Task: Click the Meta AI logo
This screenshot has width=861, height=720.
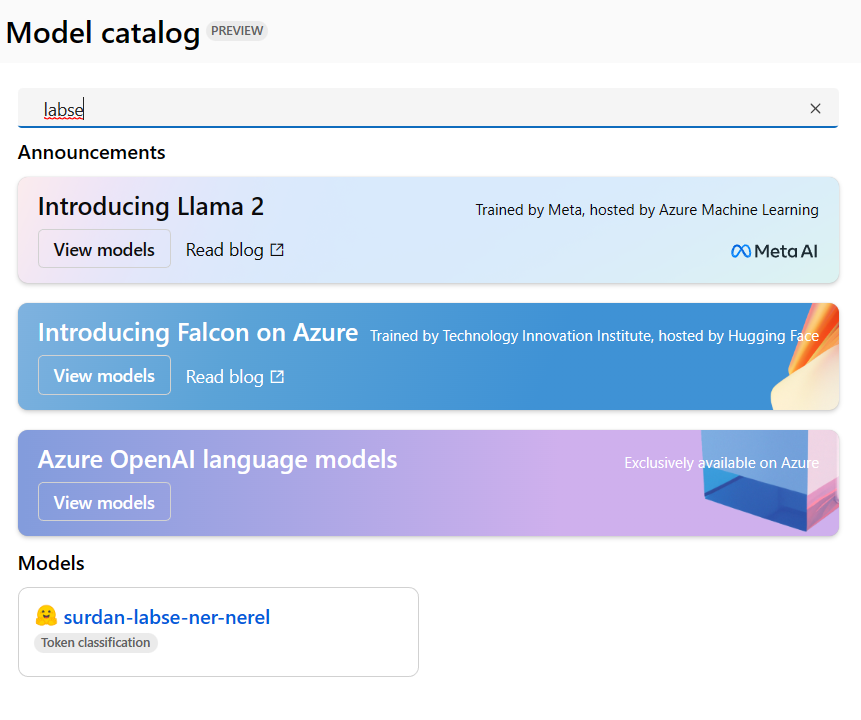Action: [x=774, y=251]
